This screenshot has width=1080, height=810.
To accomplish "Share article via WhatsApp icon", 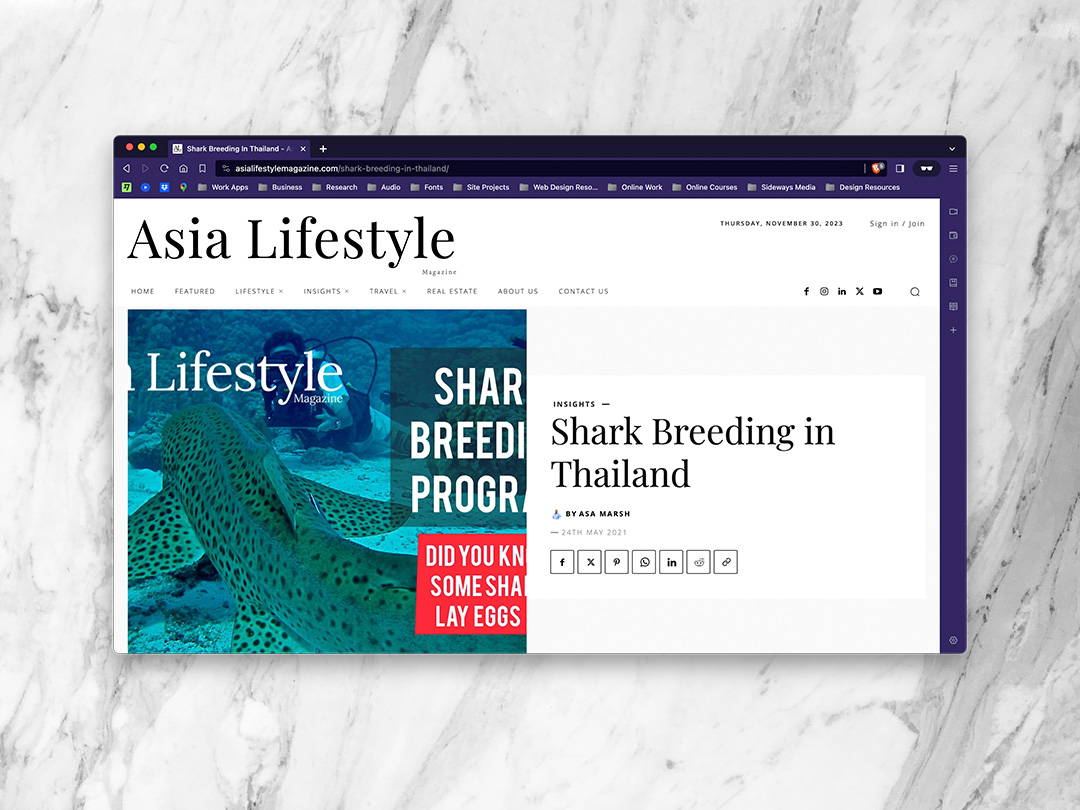I will point(644,562).
